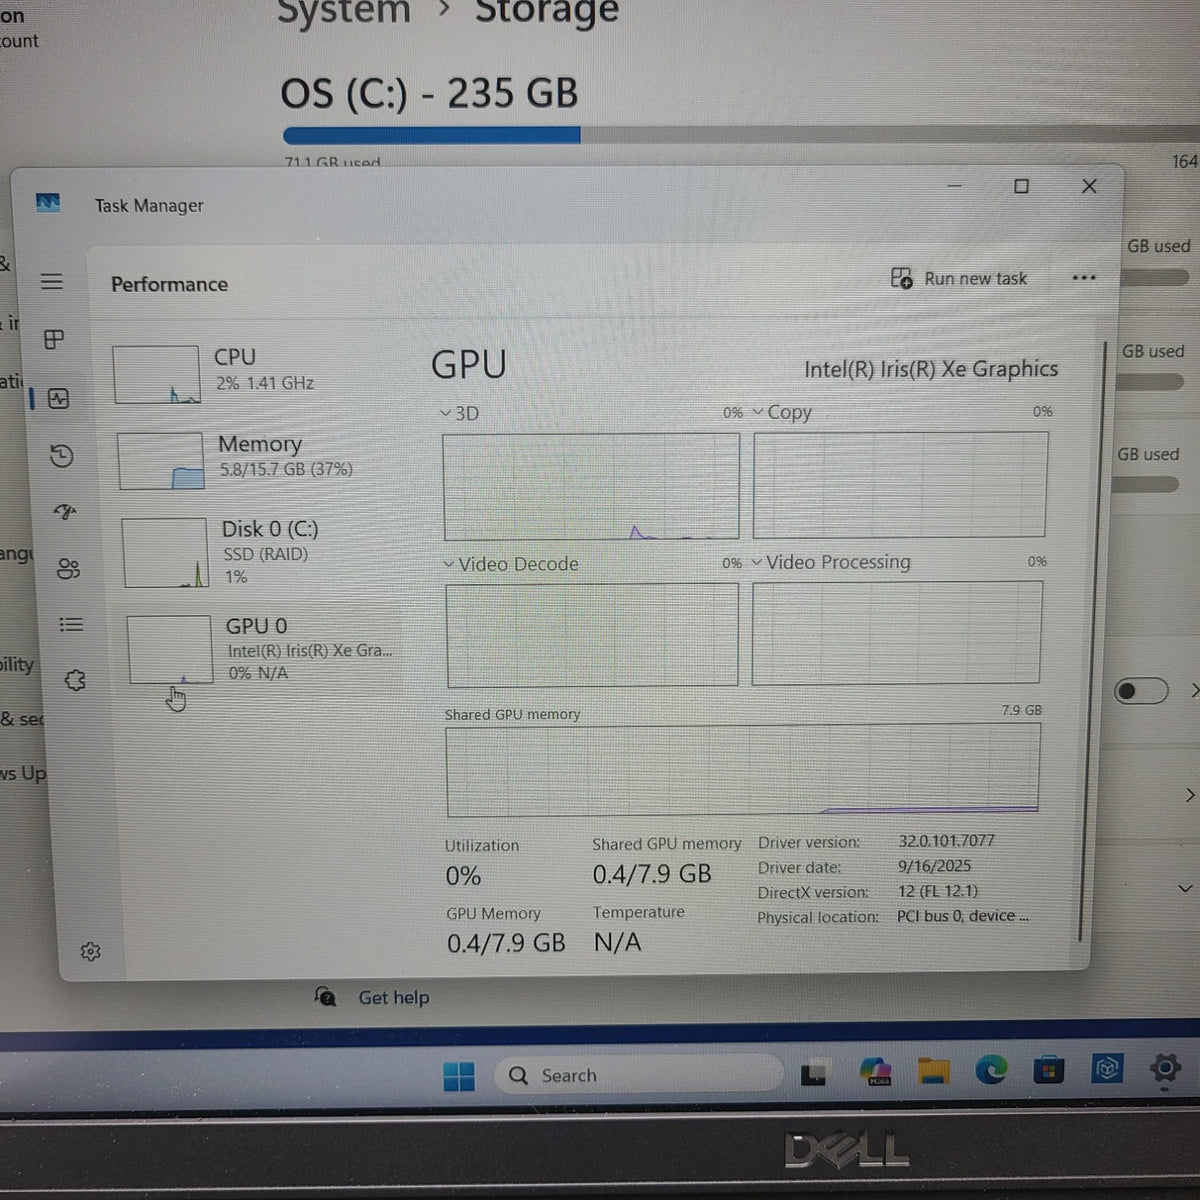Click Get help link in Settings window
This screenshot has height=1200, width=1200.
[x=393, y=997]
